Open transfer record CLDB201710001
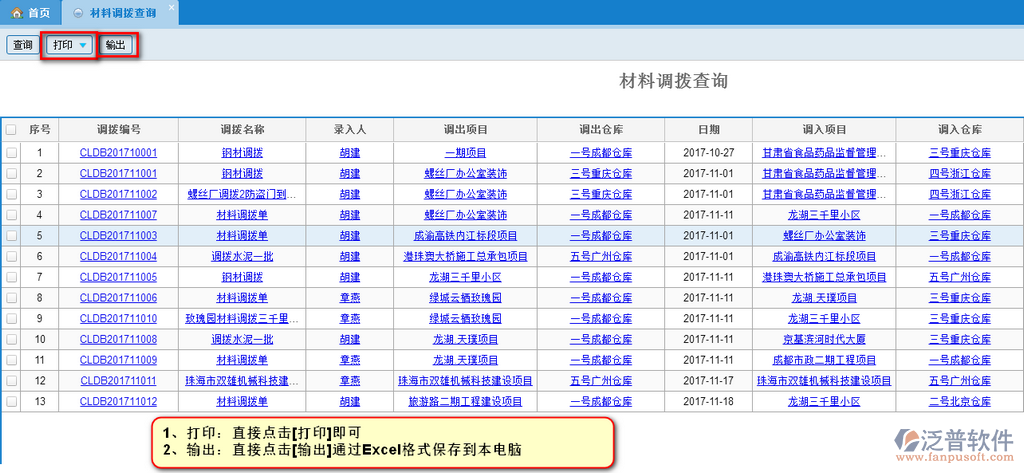The height and width of the screenshot is (473, 1024). (118, 153)
